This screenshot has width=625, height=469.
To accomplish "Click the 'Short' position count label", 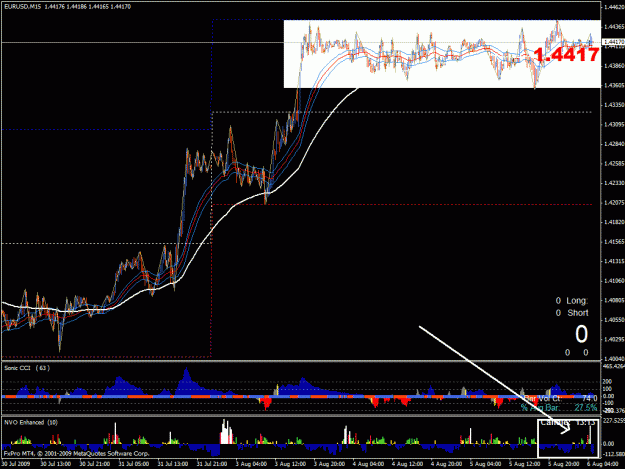I will [x=578, y=313].
